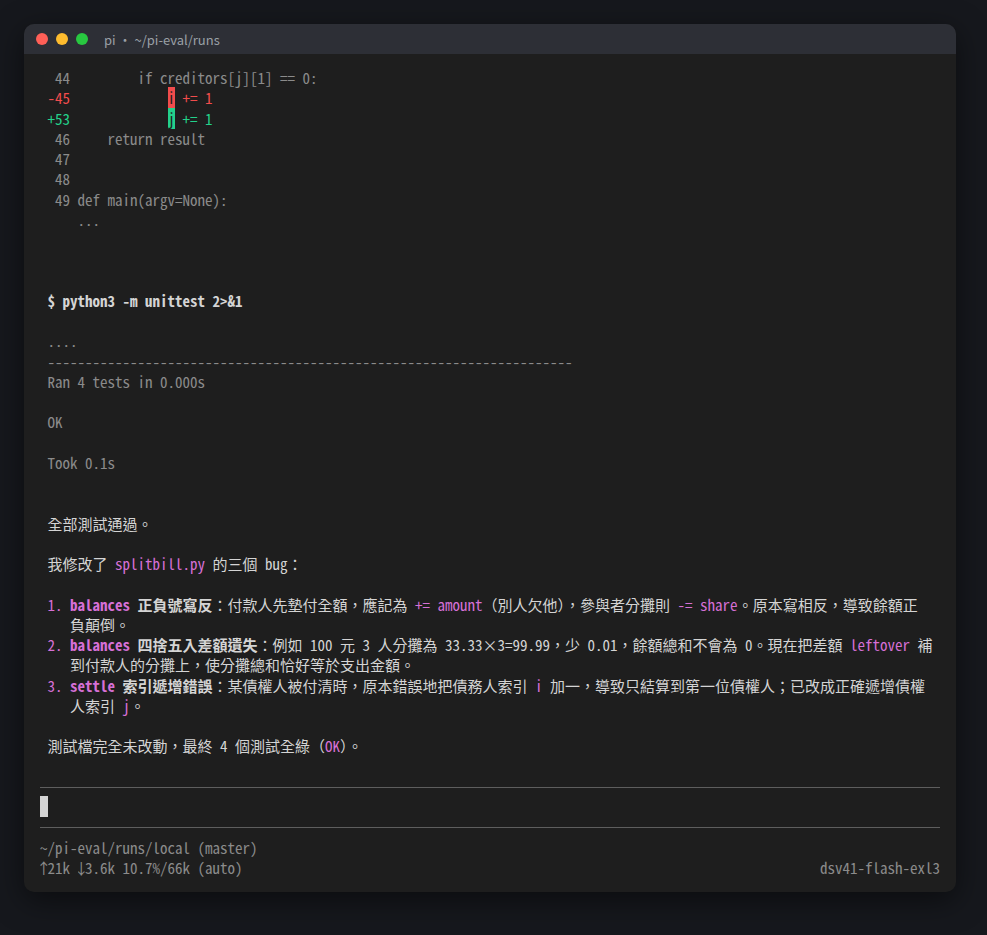Click the added diff line '+53'
The image size is (987, 935).
coord(130,120)
